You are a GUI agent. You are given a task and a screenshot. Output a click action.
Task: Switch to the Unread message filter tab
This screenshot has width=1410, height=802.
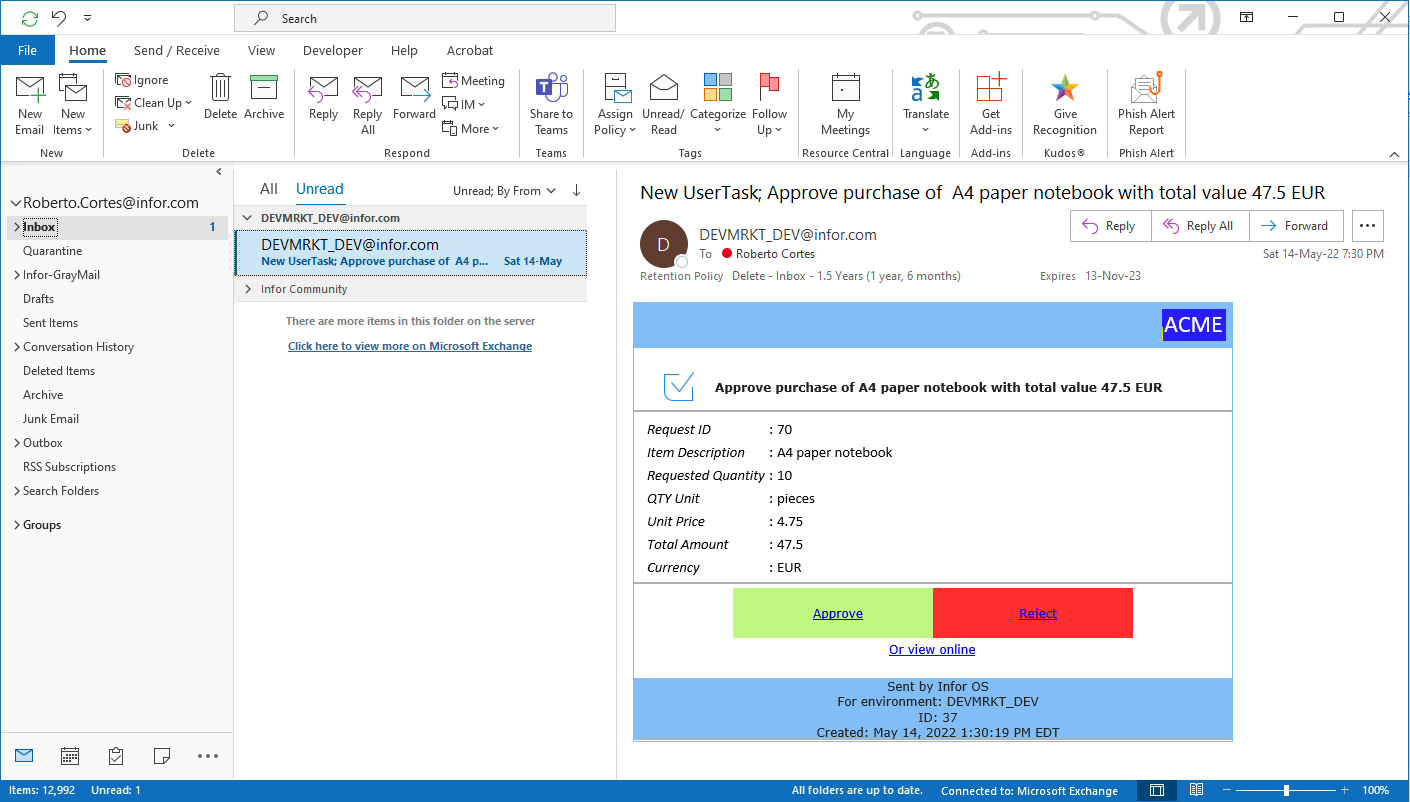click(319, 188)
